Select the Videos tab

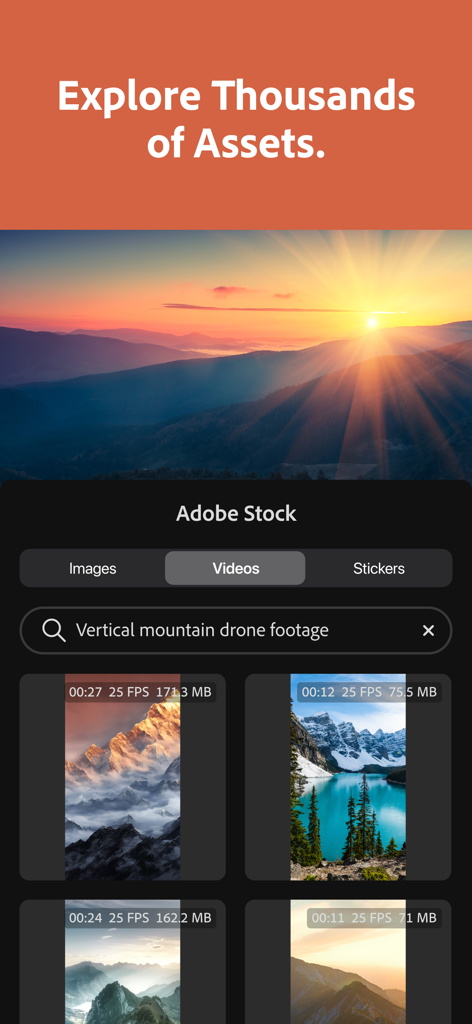coord(235,568)
